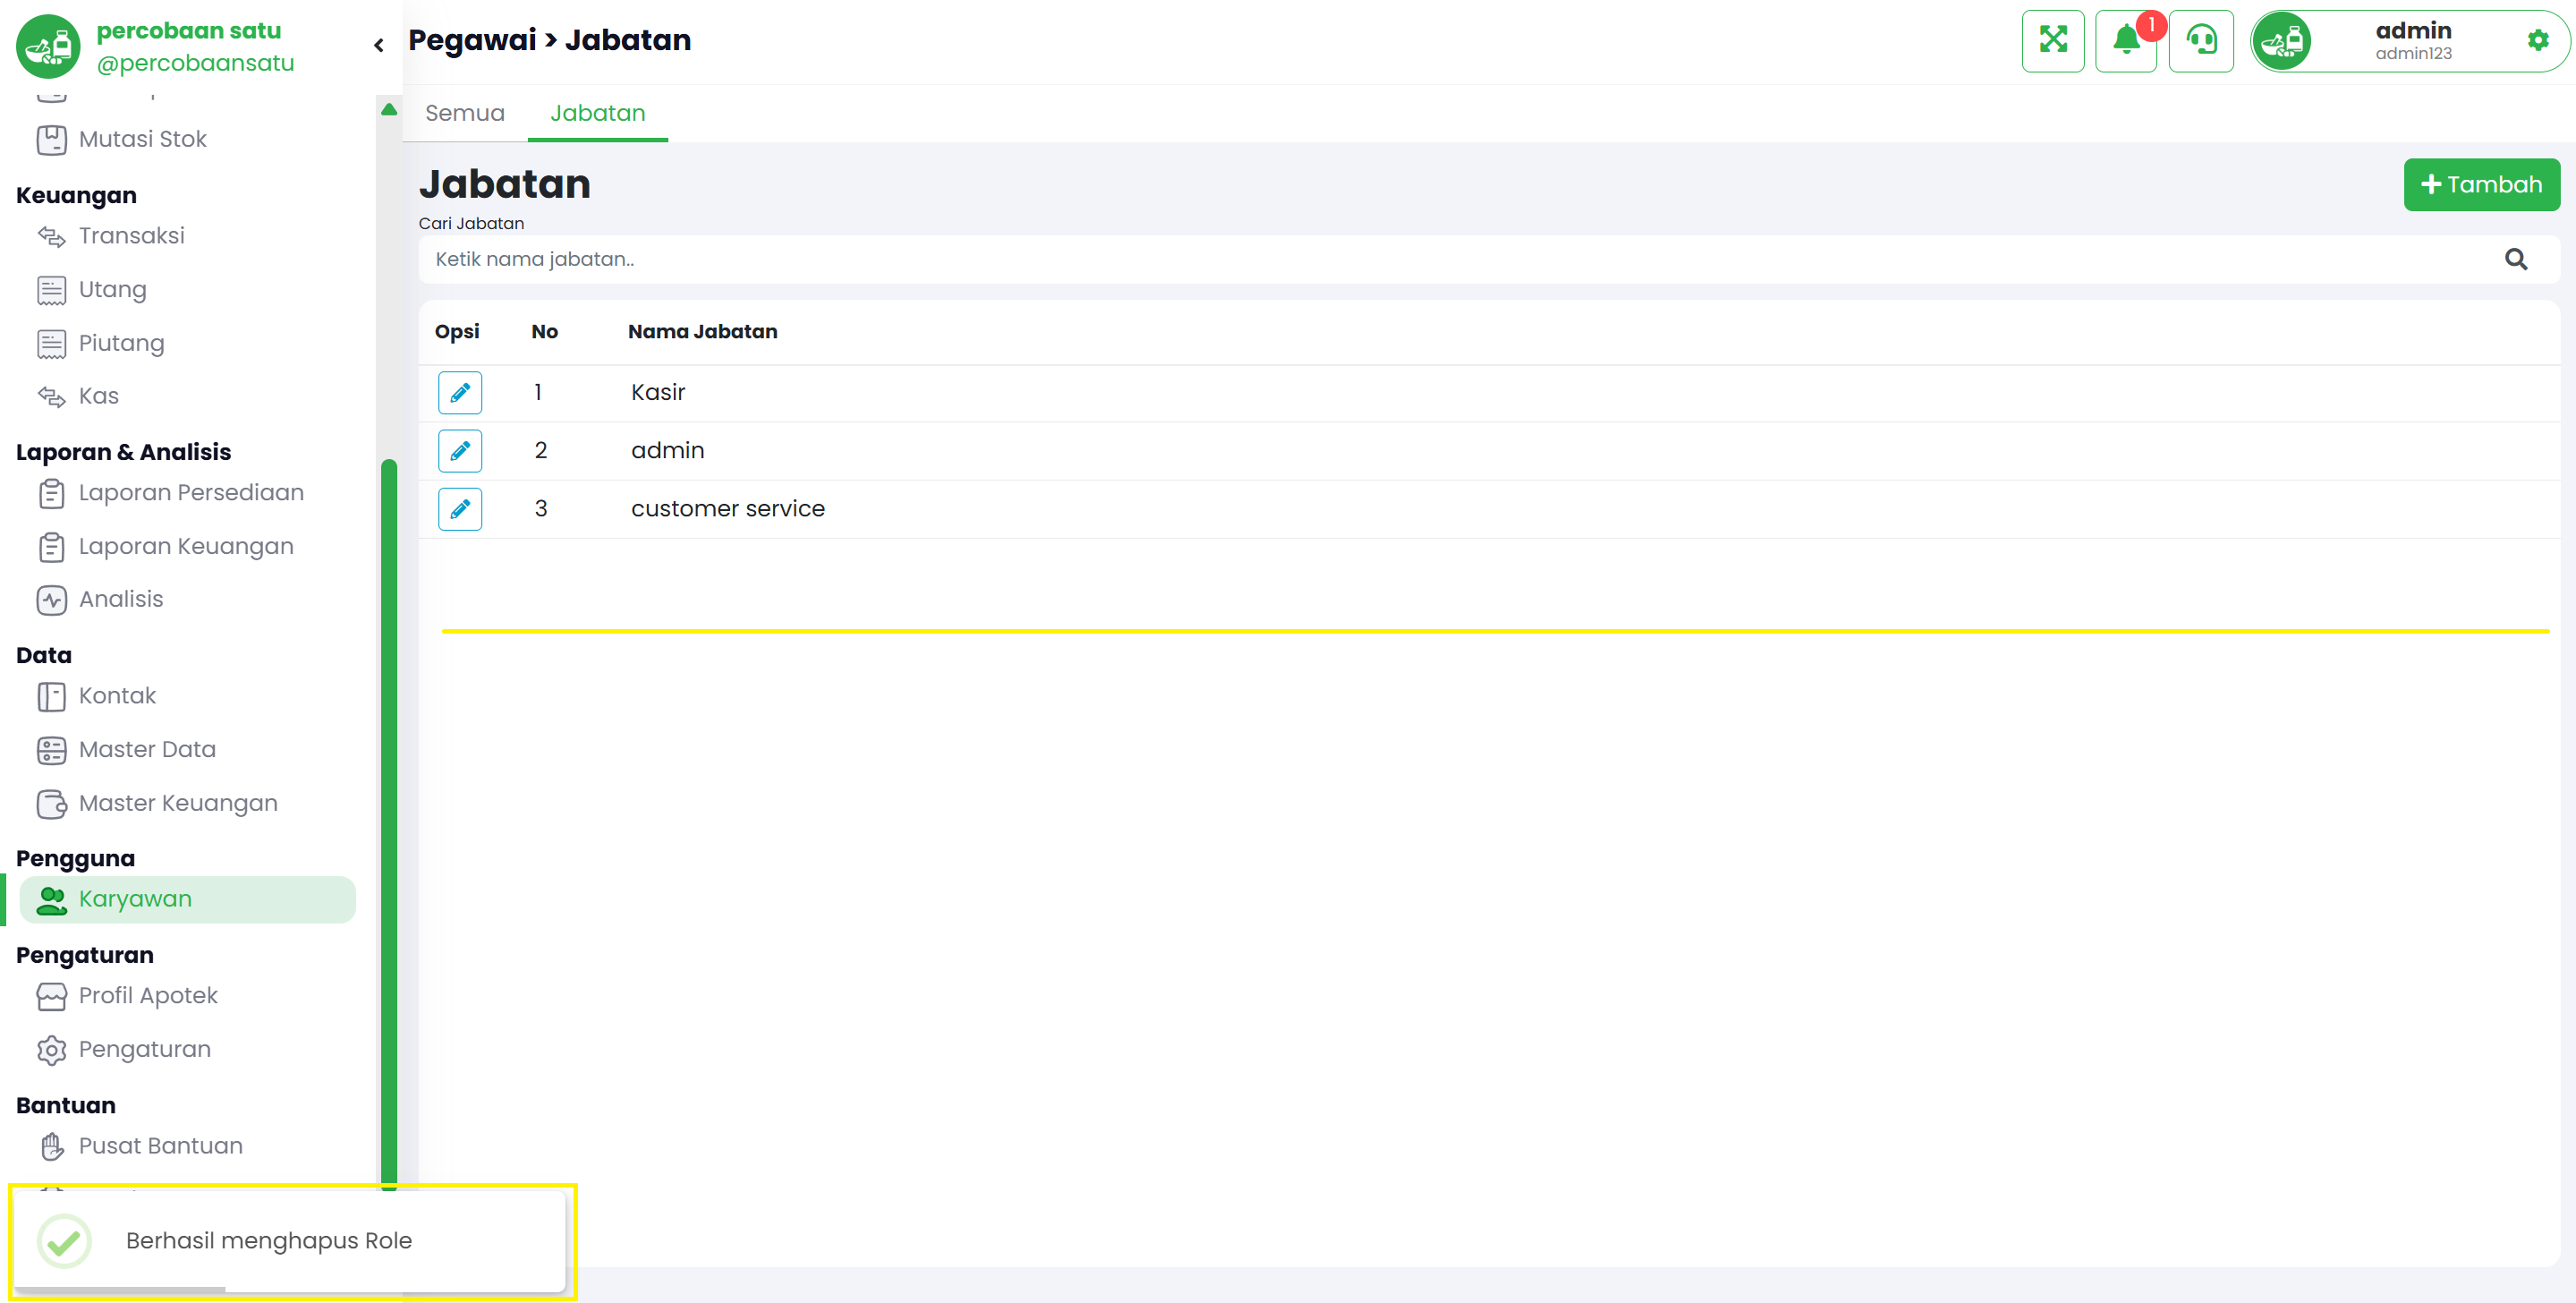
Task: Click the Piutang receipt icon
Action: (x=52, y=344)
